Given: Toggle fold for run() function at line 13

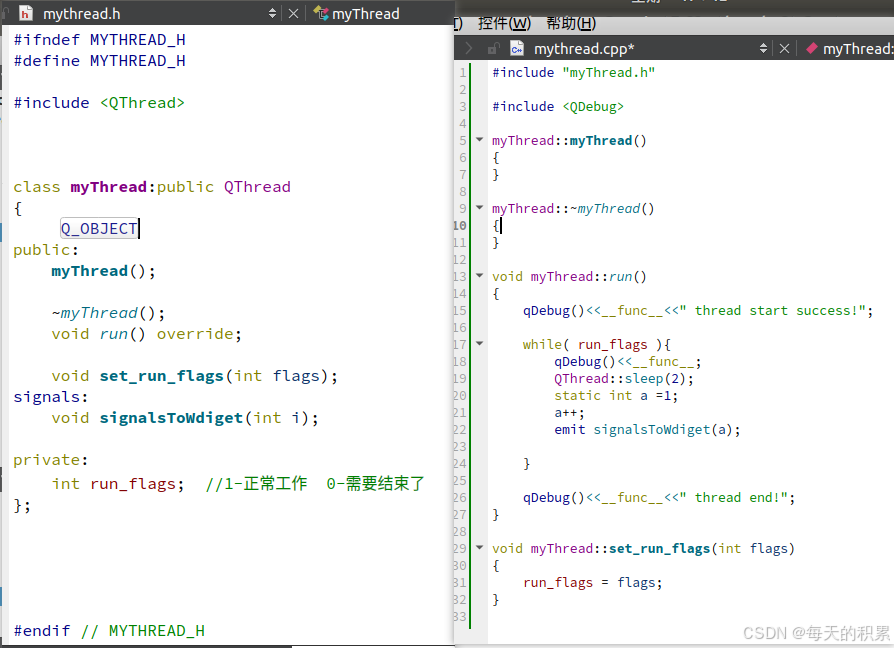Looking at the screenshot, I should tap(480, 277).
